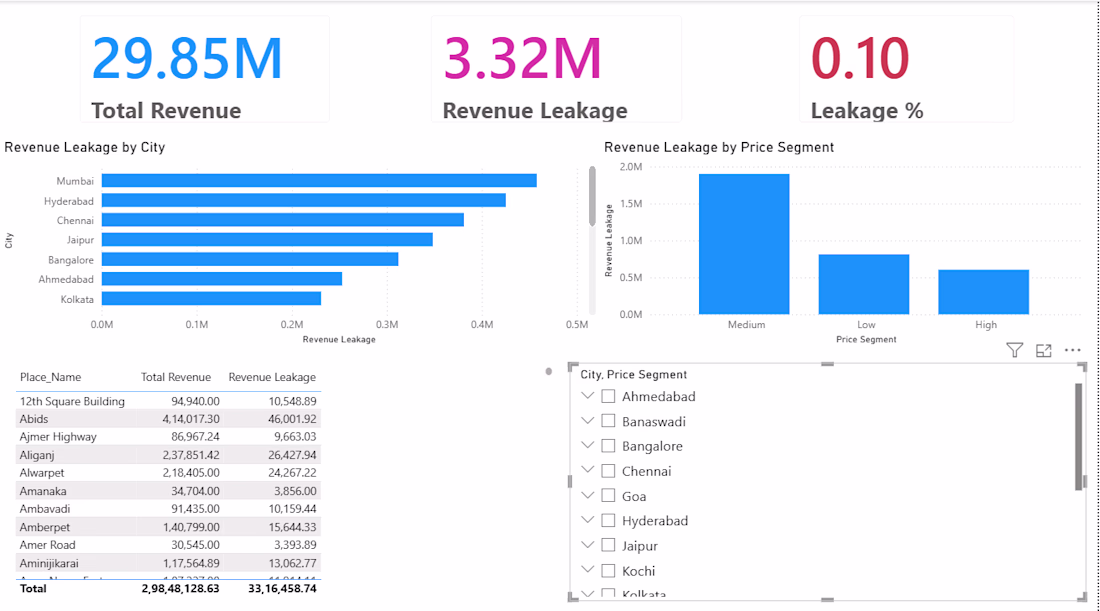Click 'Revenue Leakage by Price Segment' title
This screenshot has width=1100, height=611.
719,147
